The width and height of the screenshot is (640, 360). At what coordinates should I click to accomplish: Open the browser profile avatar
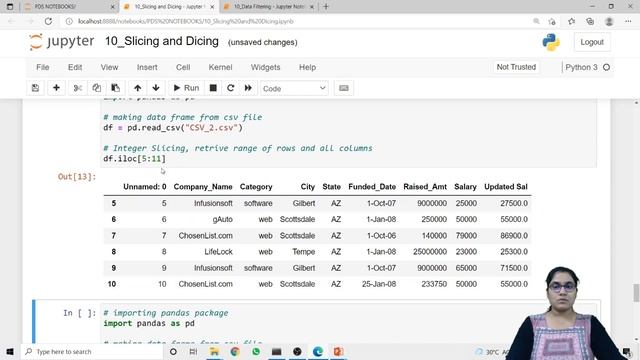click(609, 21)
